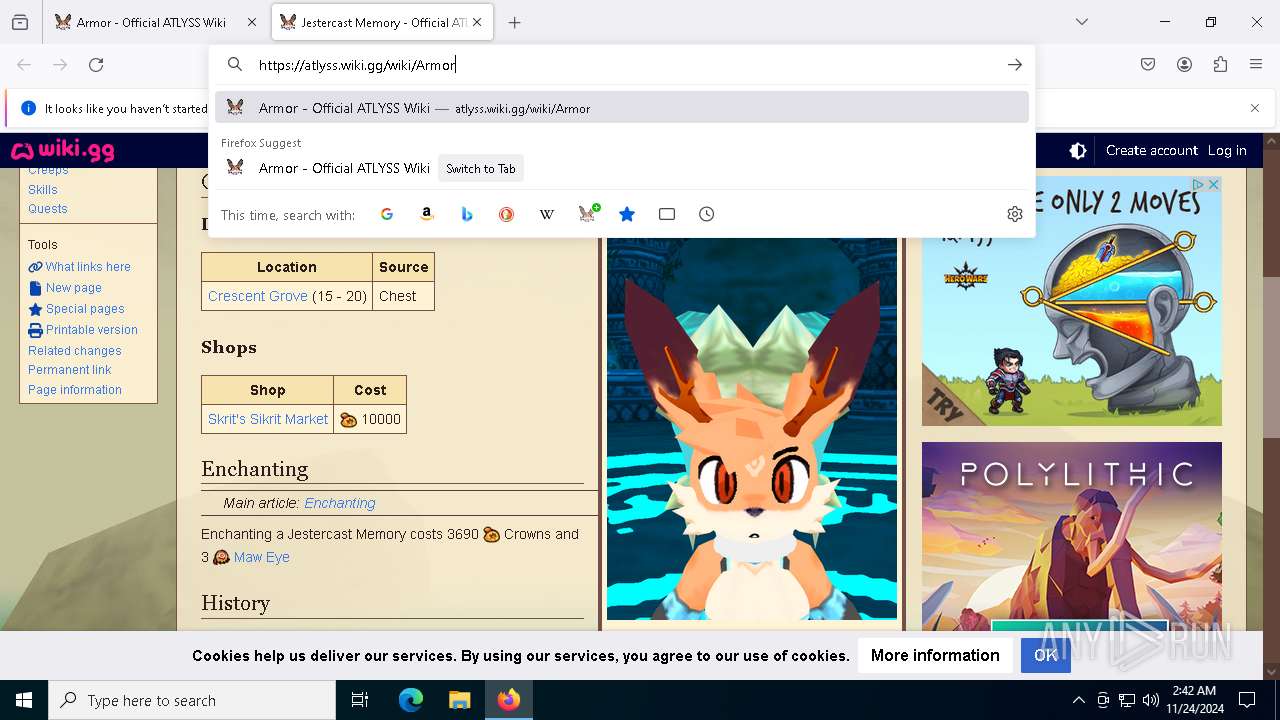Search with Google icon in address dropdown
1280x720 pixels.
387,214
